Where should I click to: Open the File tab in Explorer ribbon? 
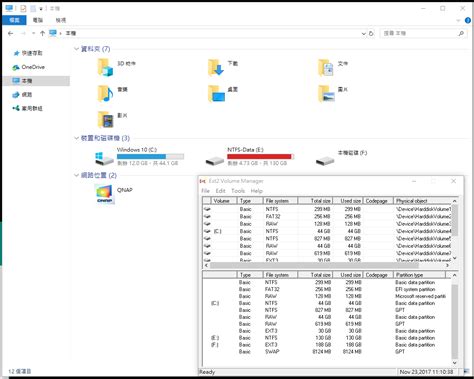tap(14, 20)
